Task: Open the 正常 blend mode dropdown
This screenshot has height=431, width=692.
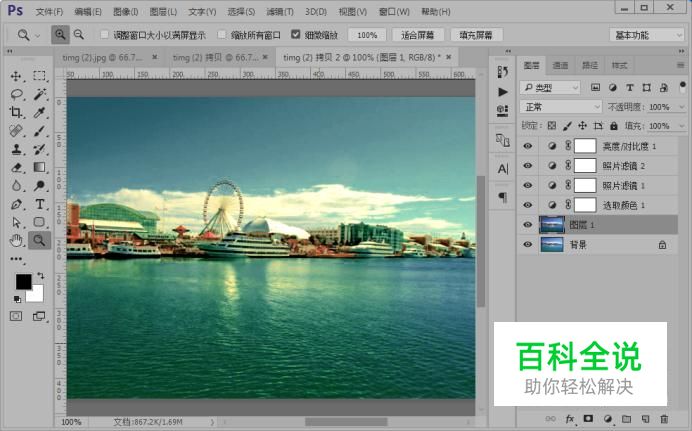Action: (x=561, y=106)
